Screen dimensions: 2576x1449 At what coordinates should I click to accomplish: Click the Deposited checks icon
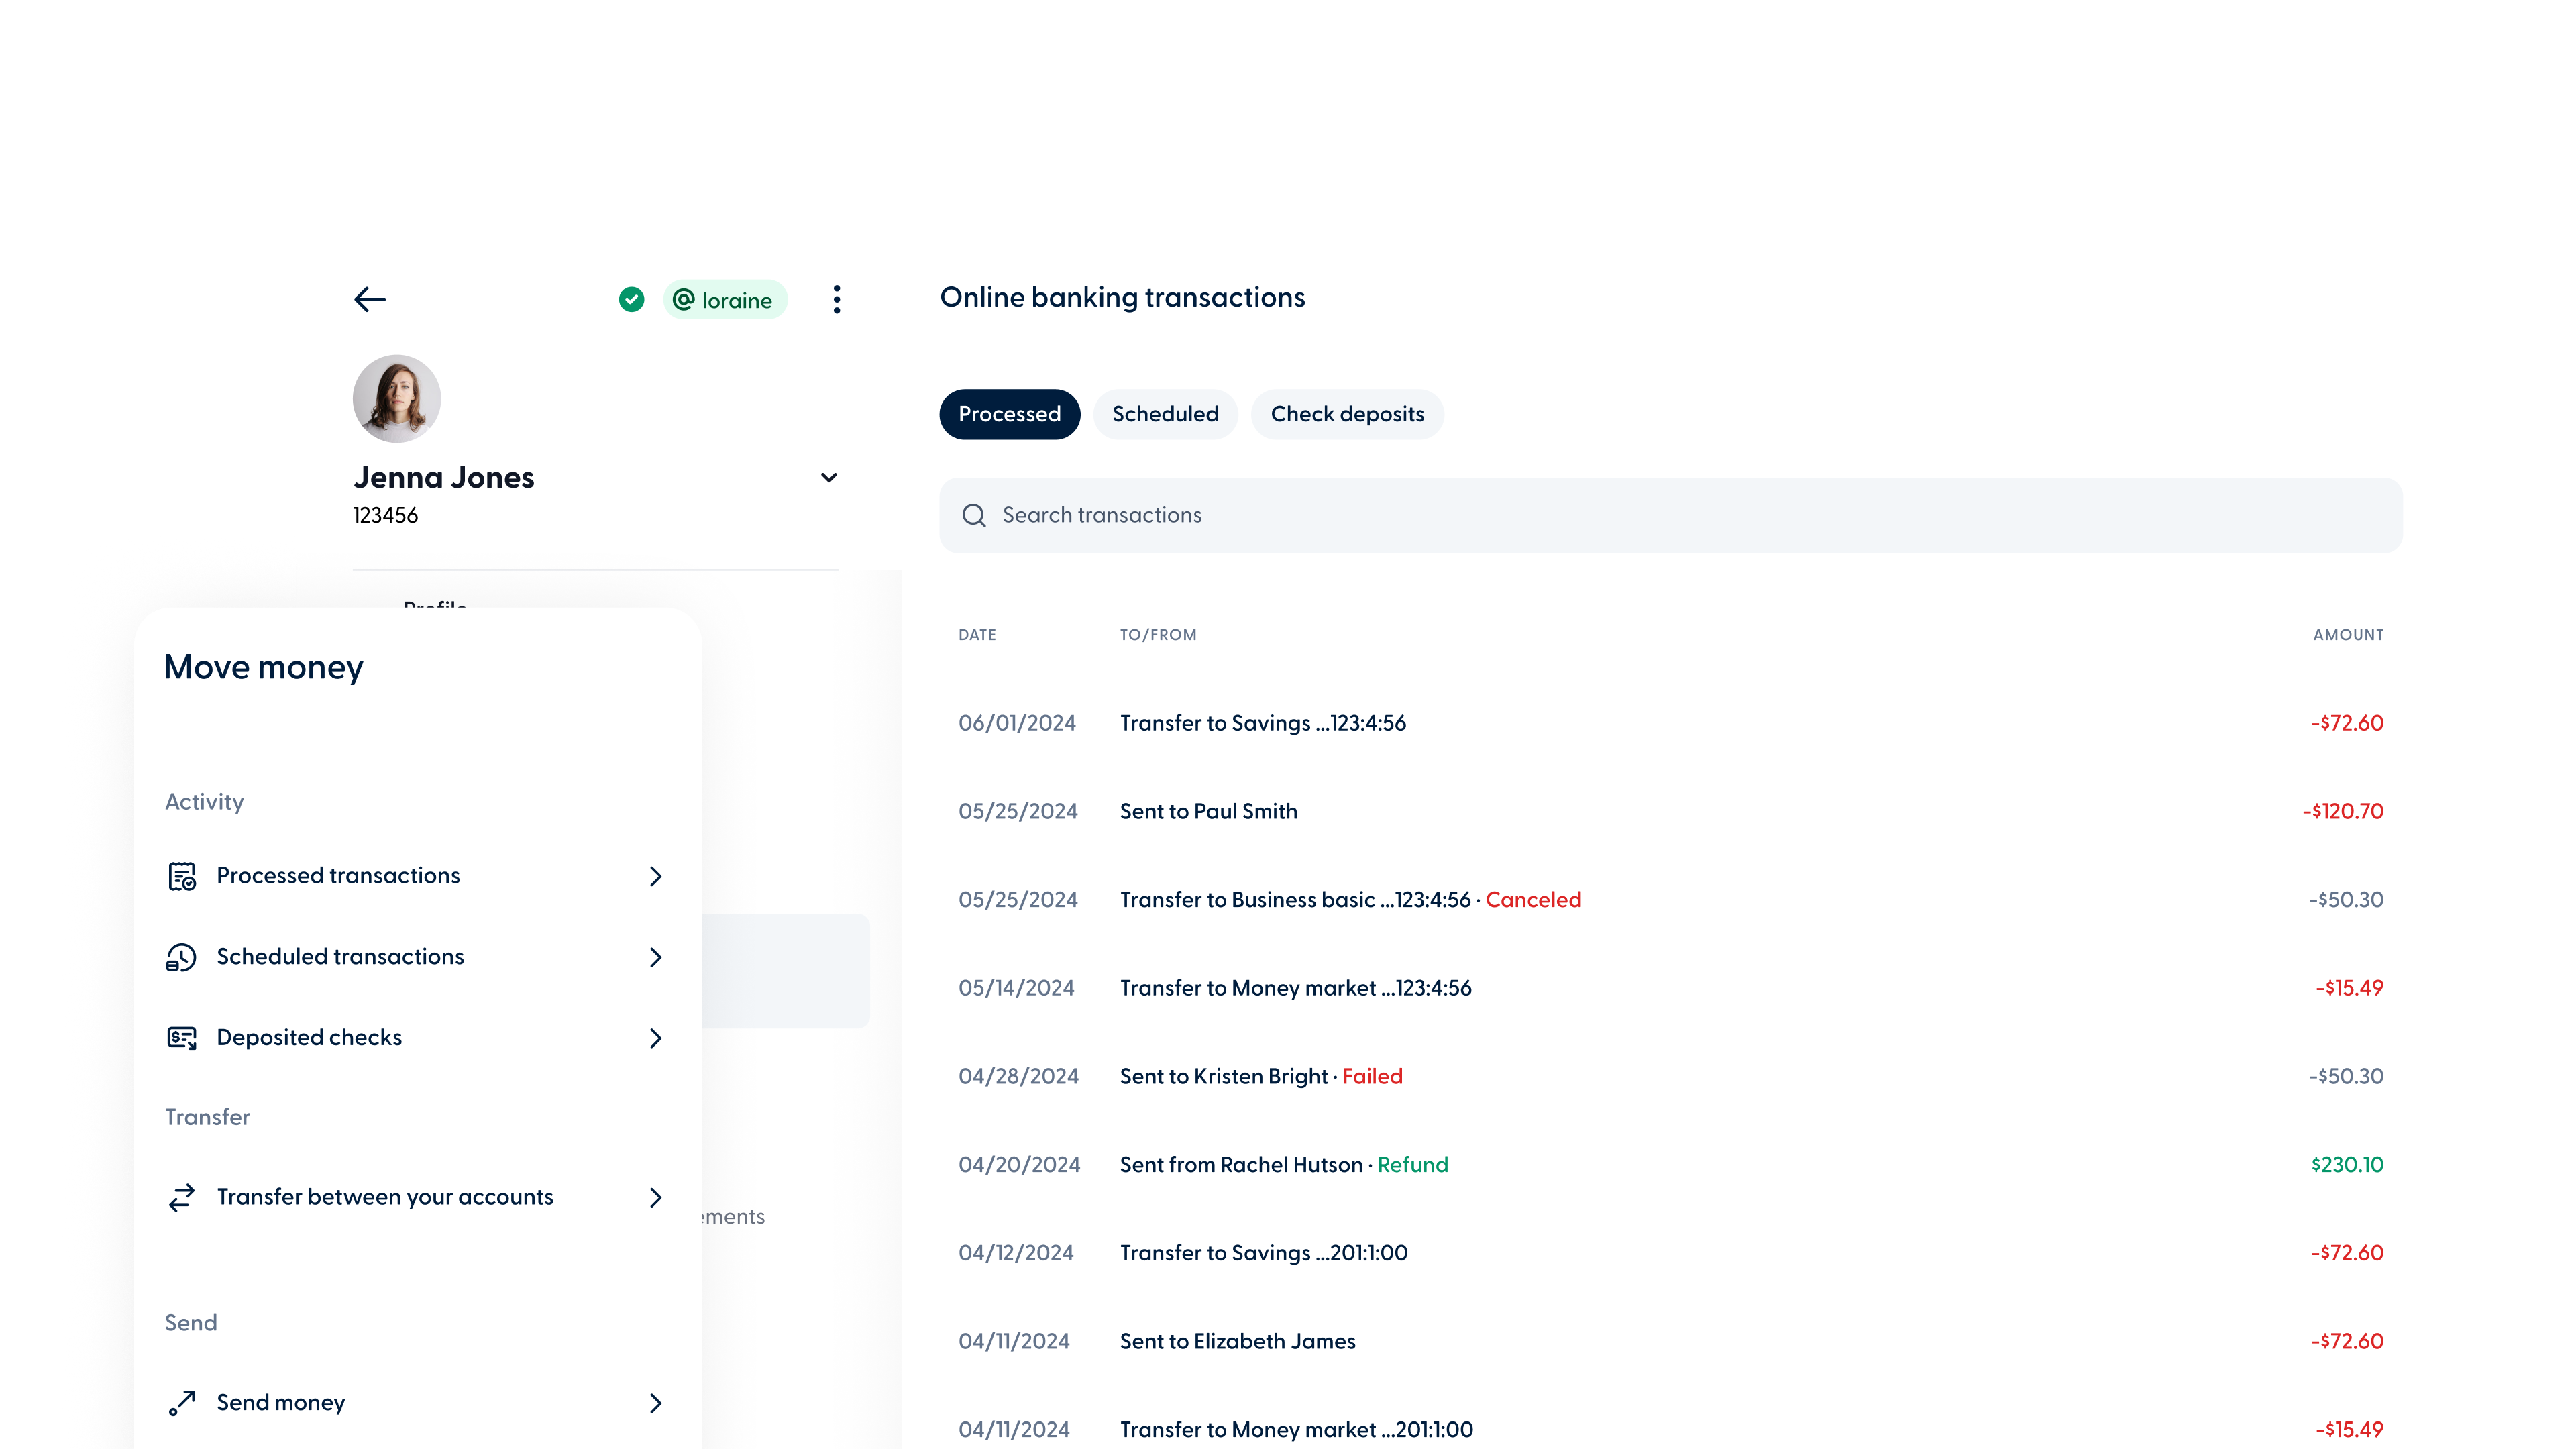pyautogui.click(x=181, y=1038)
